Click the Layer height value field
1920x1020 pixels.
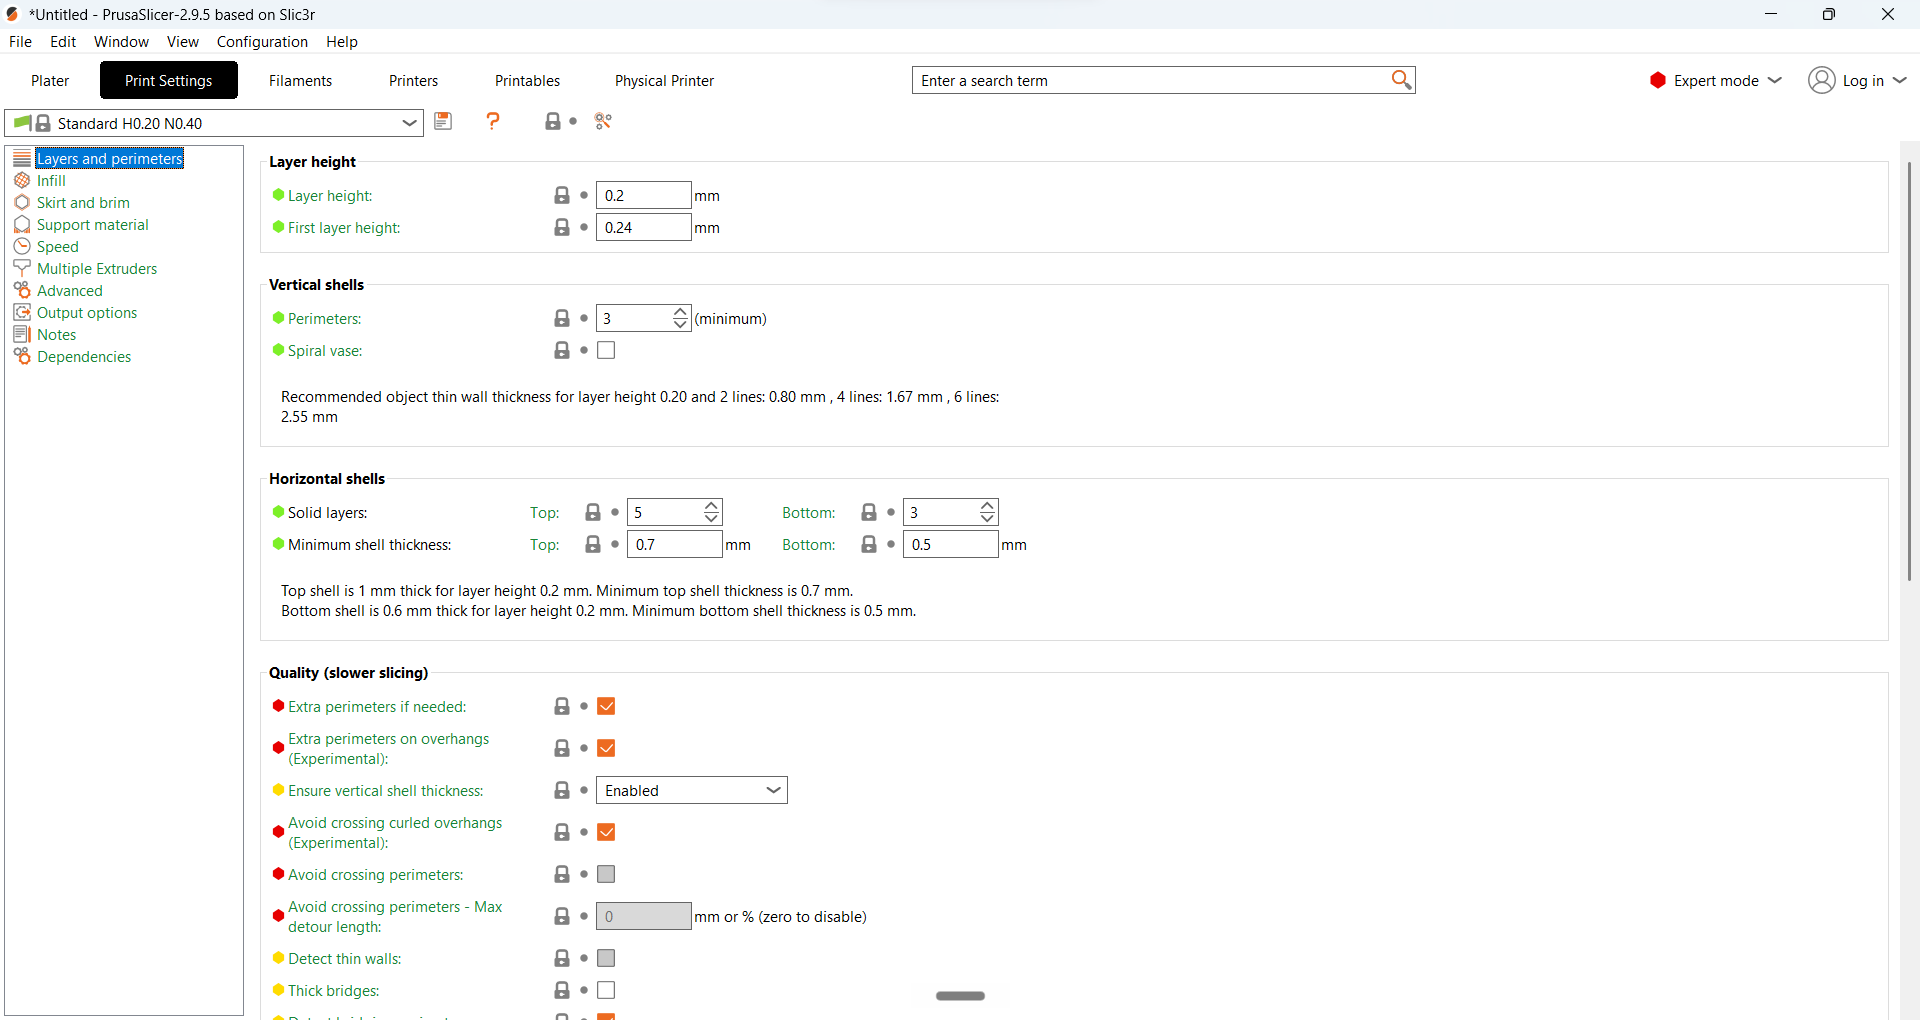click(x=643, y=195)
